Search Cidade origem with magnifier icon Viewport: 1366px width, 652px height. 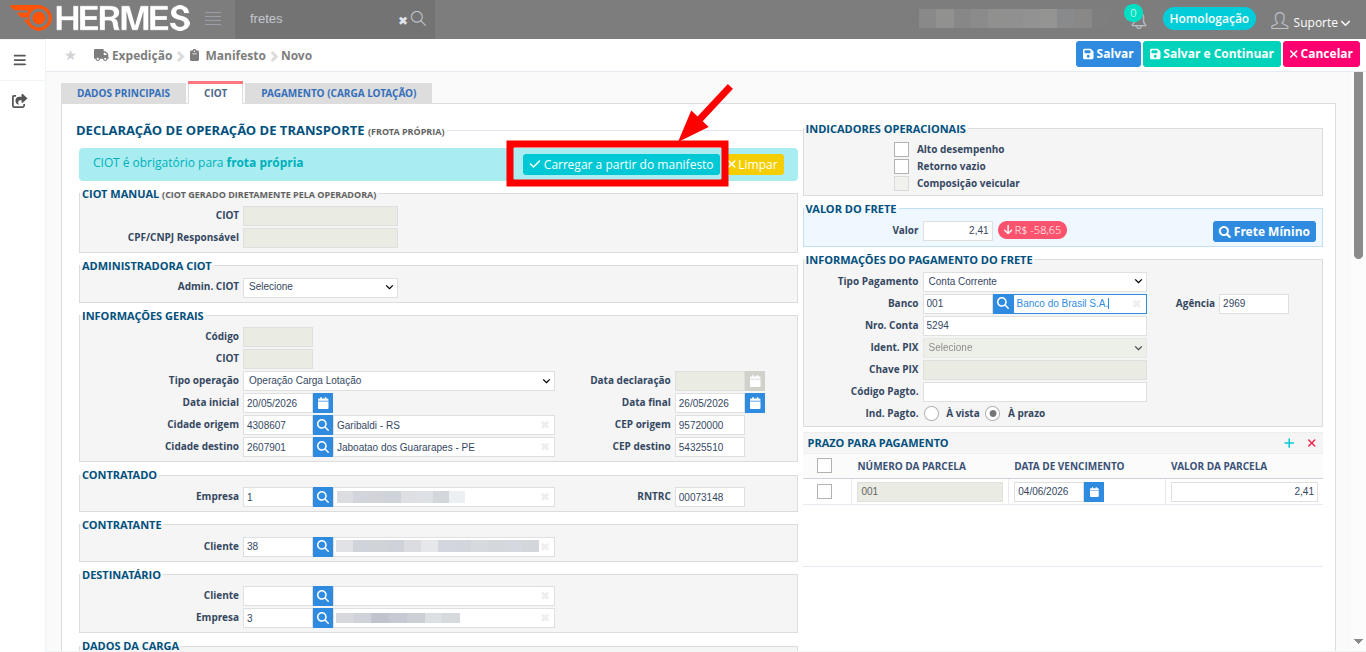click(323, 425)
